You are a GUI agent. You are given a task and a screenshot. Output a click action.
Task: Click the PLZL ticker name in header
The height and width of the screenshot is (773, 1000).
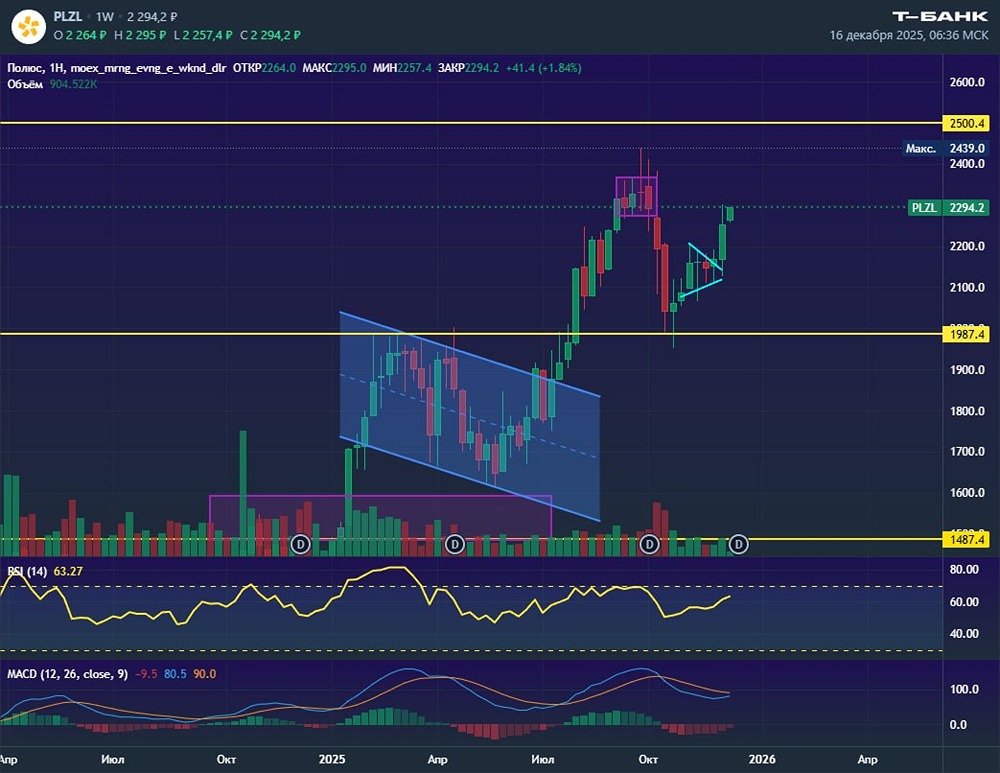tap(68, 17)
